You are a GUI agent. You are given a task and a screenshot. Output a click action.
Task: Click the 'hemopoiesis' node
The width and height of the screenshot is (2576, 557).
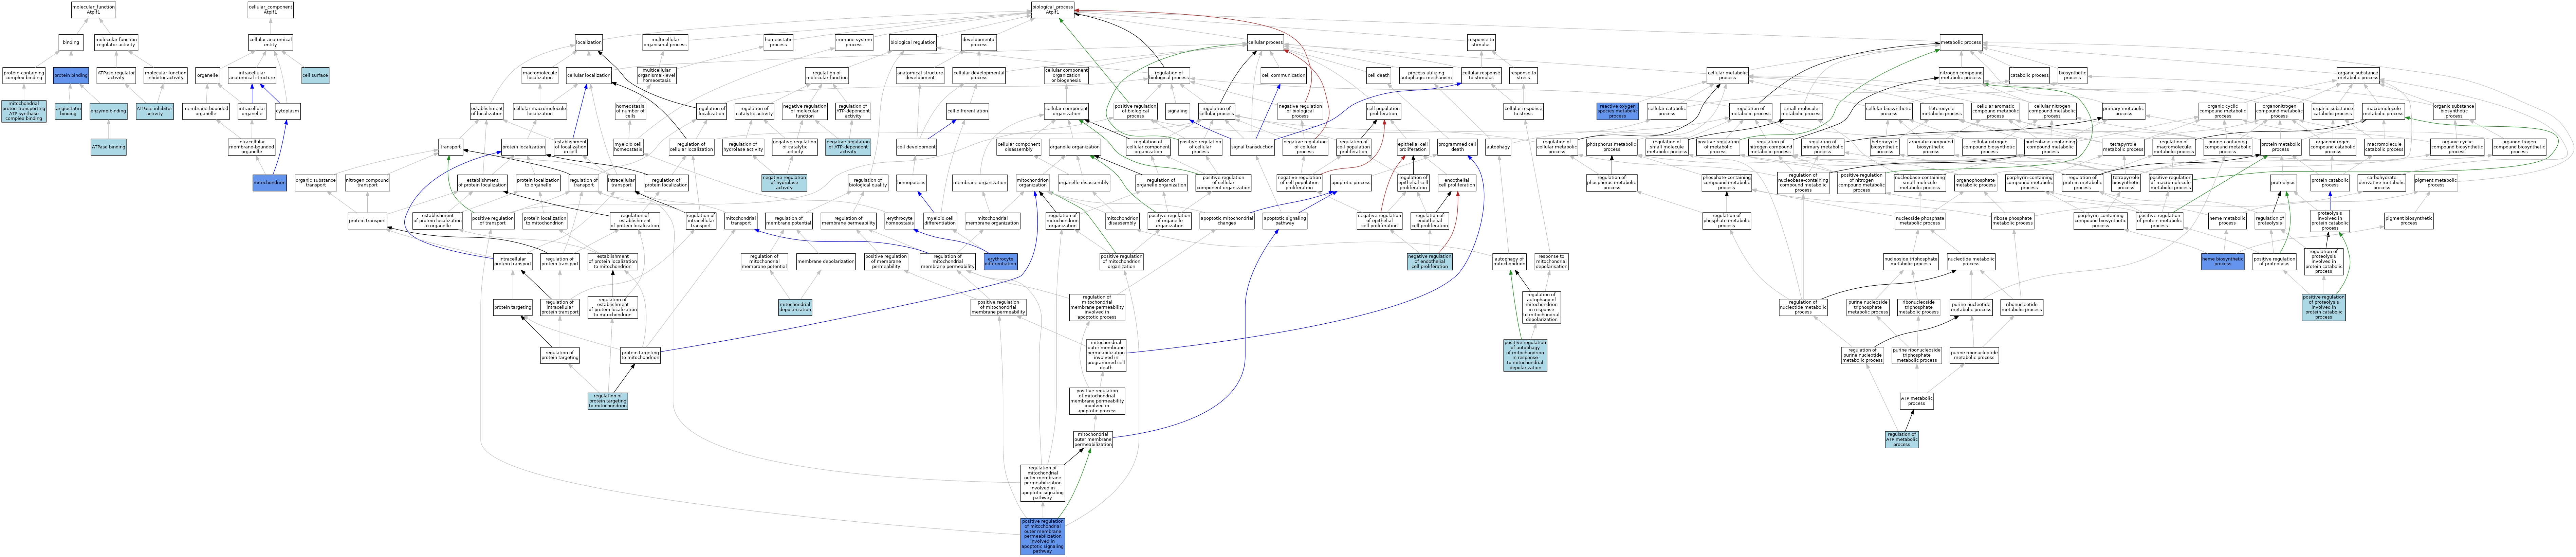tap(912, 183)
